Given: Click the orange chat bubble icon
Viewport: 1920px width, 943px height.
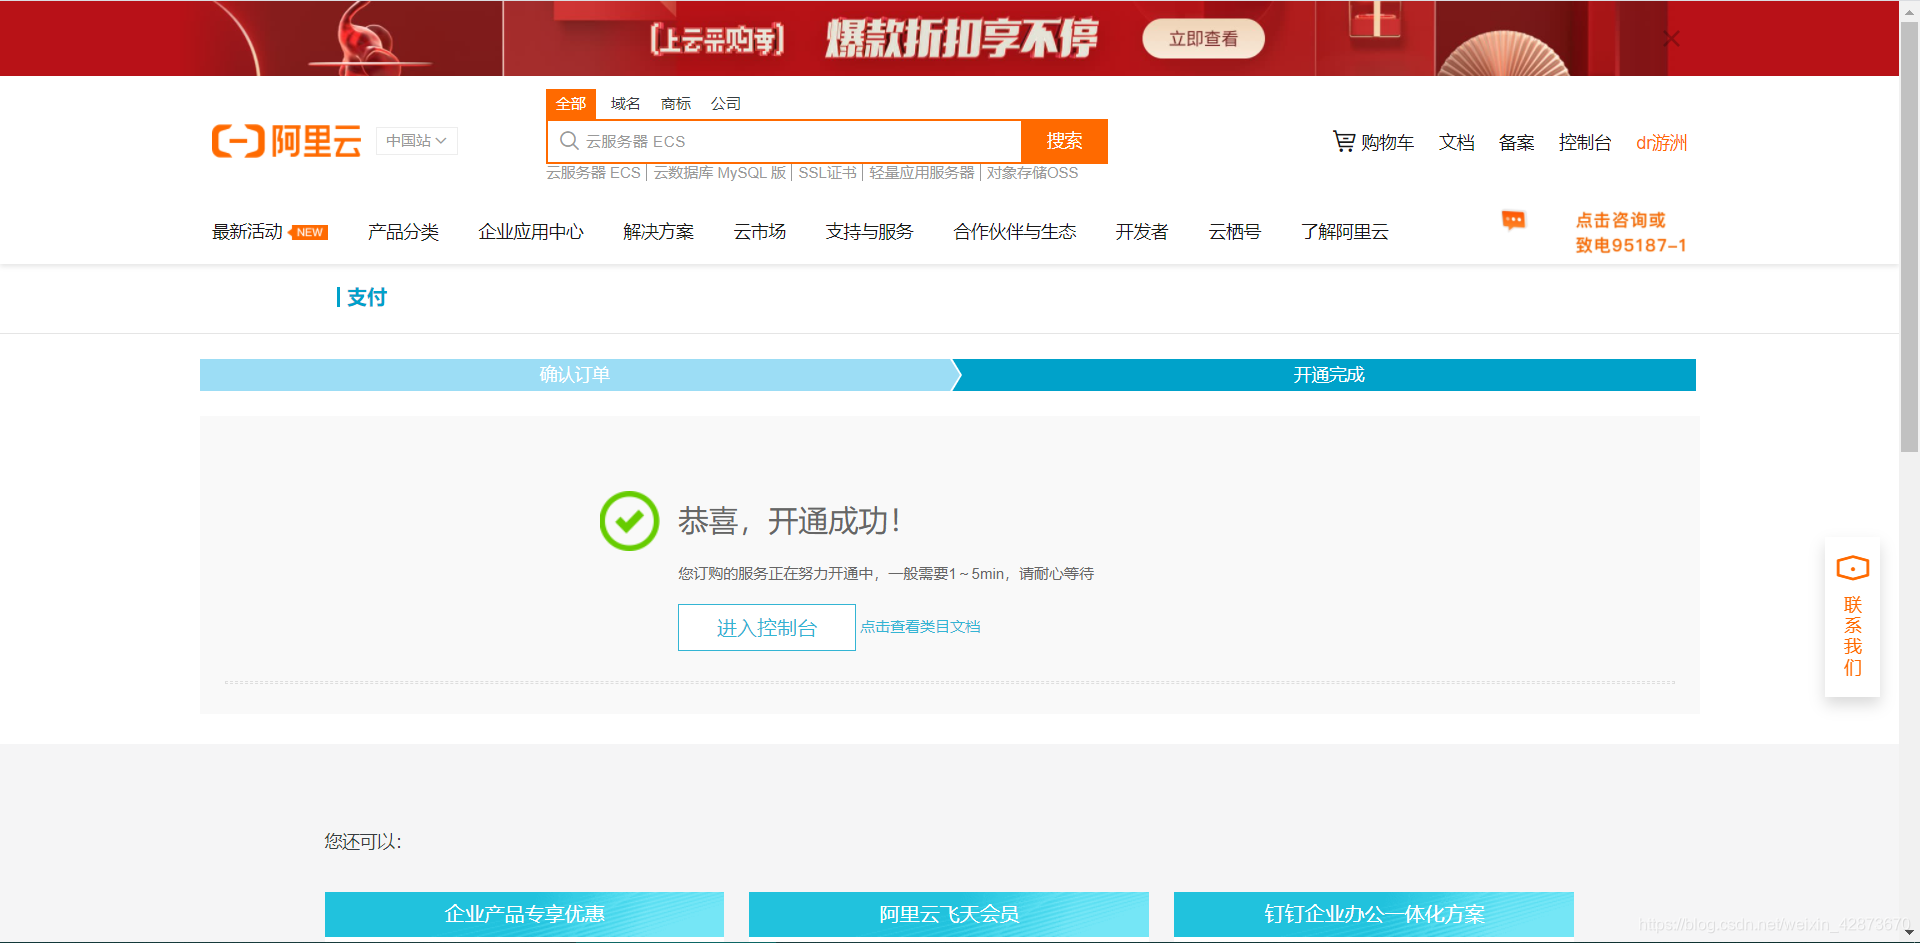Looking at the screenshot, I should click(1513, 220).
